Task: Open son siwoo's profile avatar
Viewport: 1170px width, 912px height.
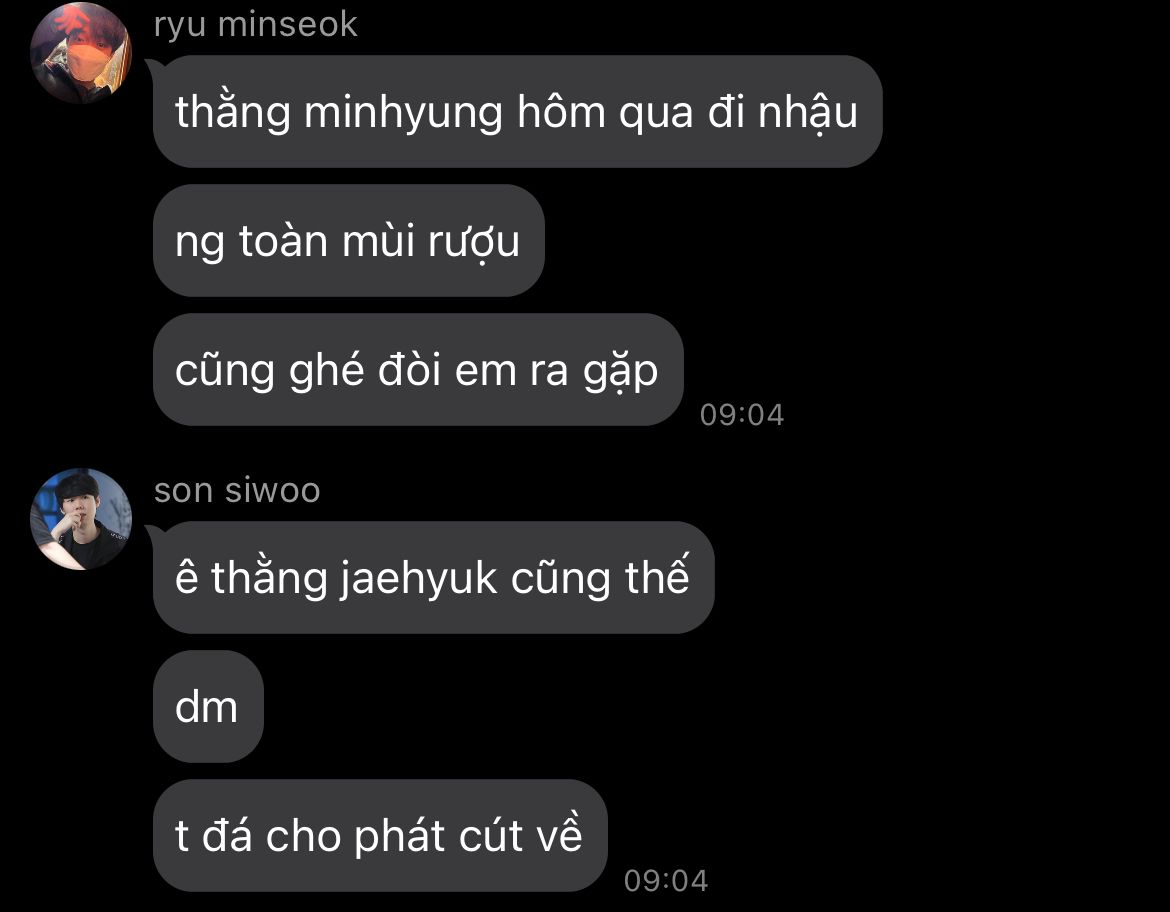Action: [81, 519]
